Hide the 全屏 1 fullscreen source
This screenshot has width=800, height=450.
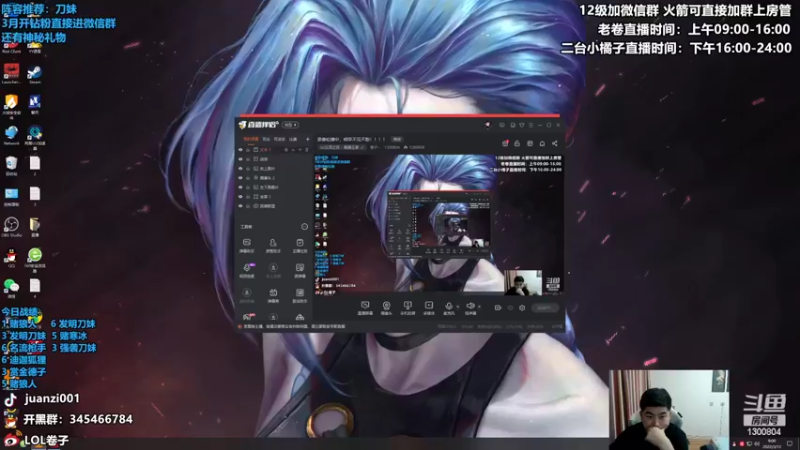[x=240, y=196]
